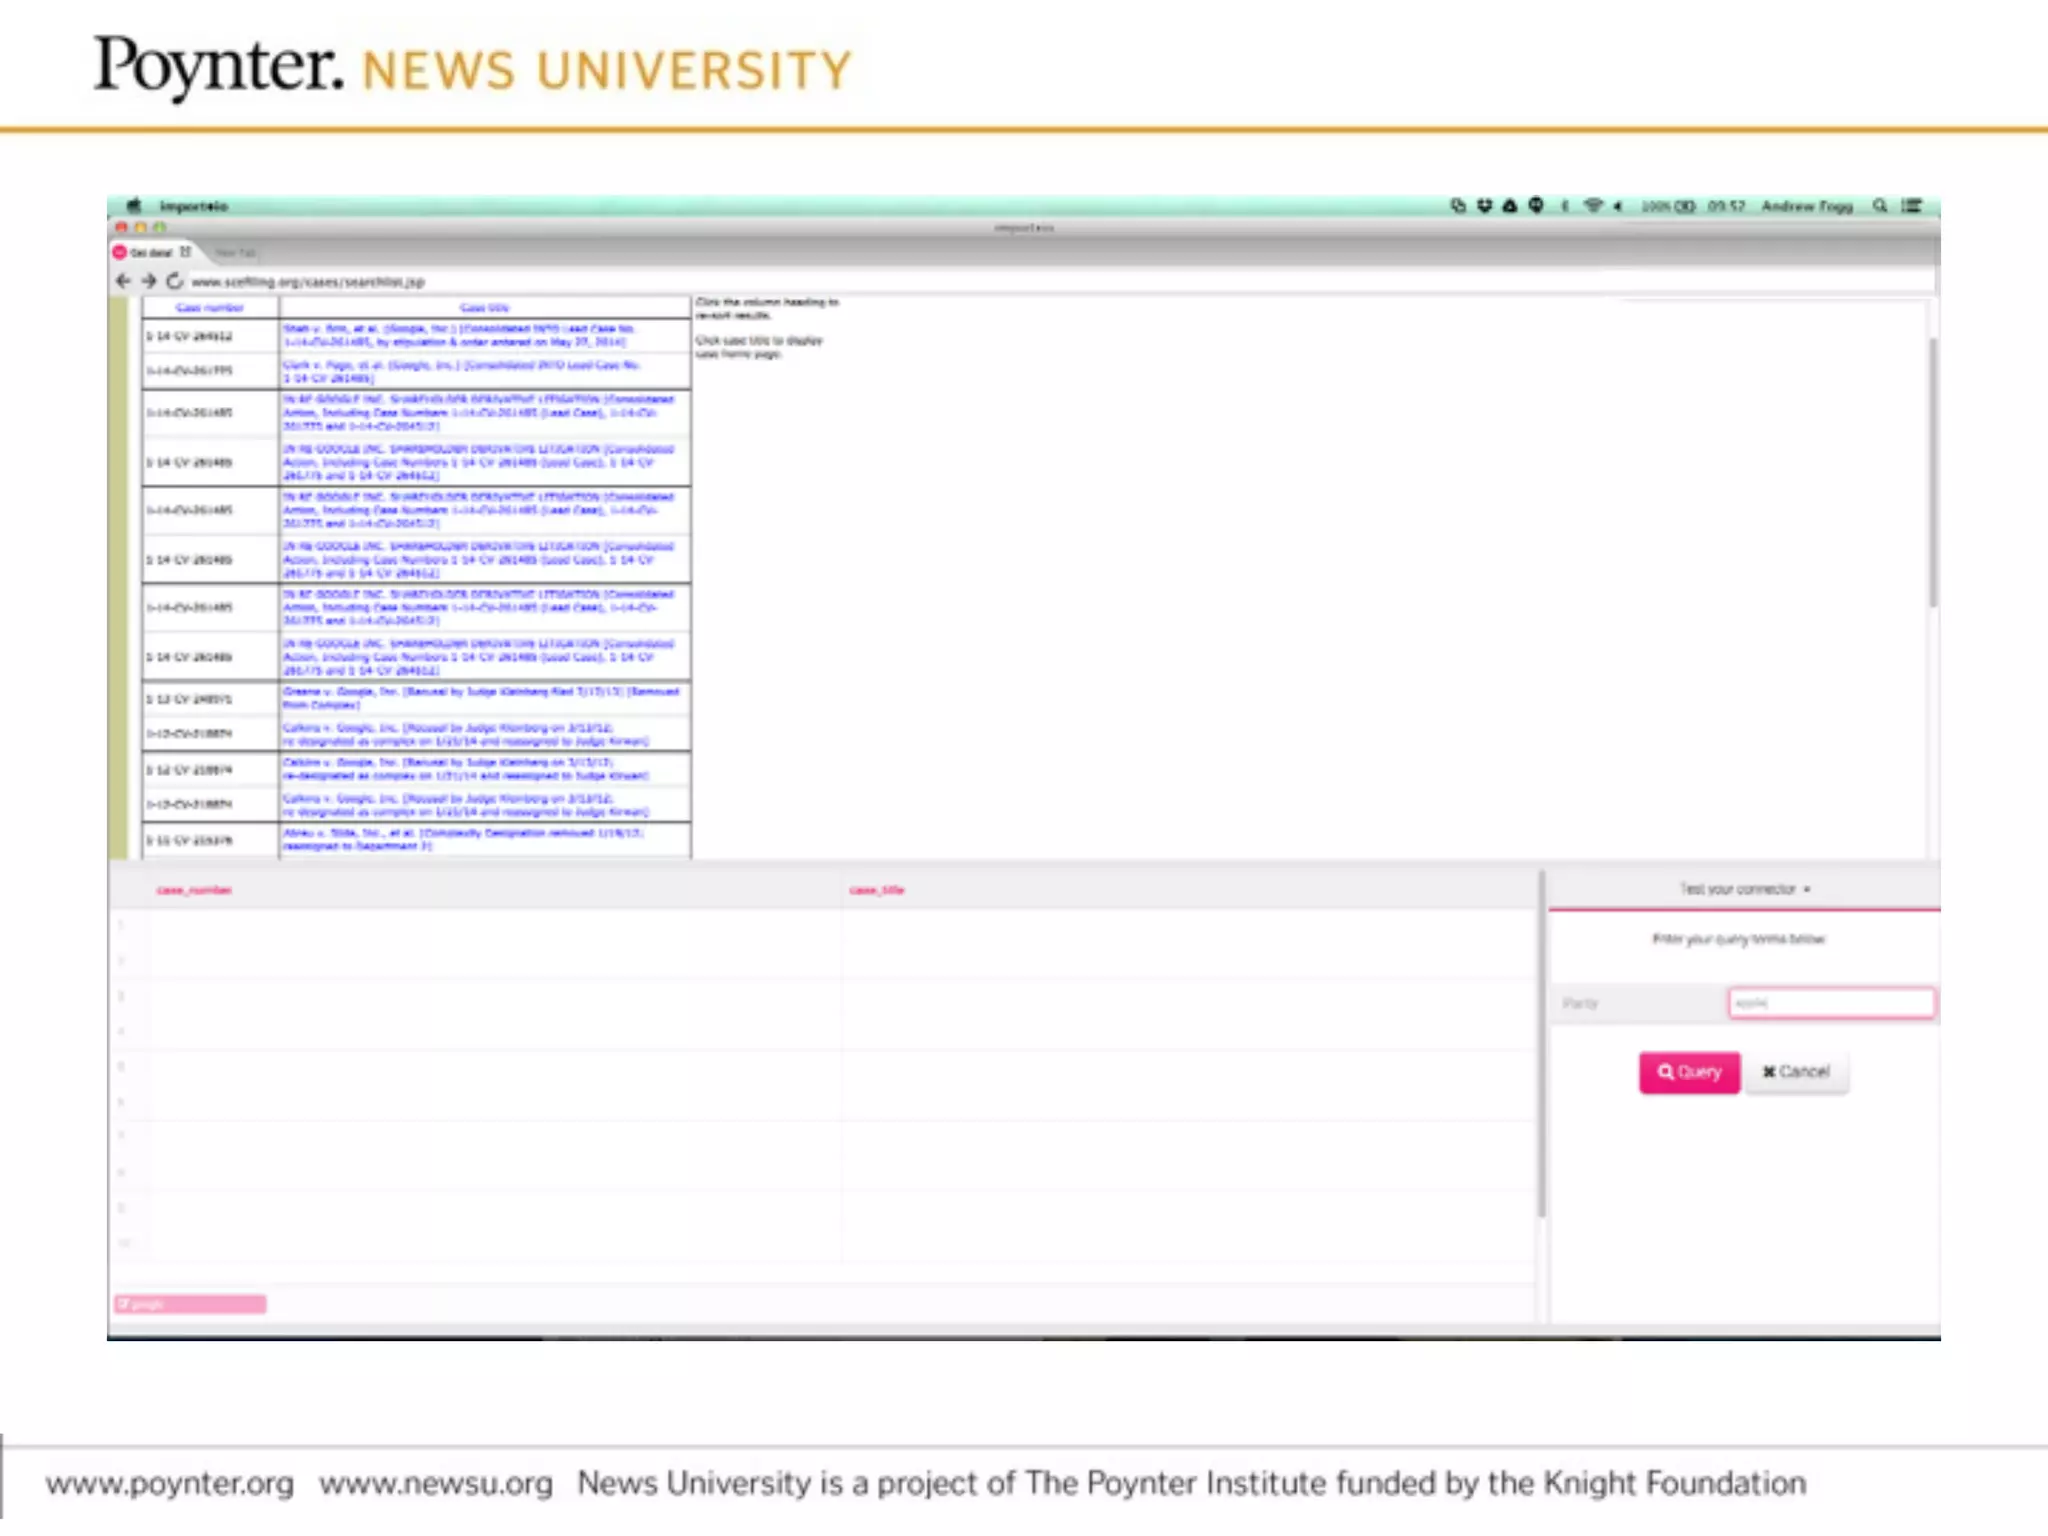Screen dimensions: 2048x1536
Task: Expand the Test your connector dropdown
Action: coord(1744,889)
